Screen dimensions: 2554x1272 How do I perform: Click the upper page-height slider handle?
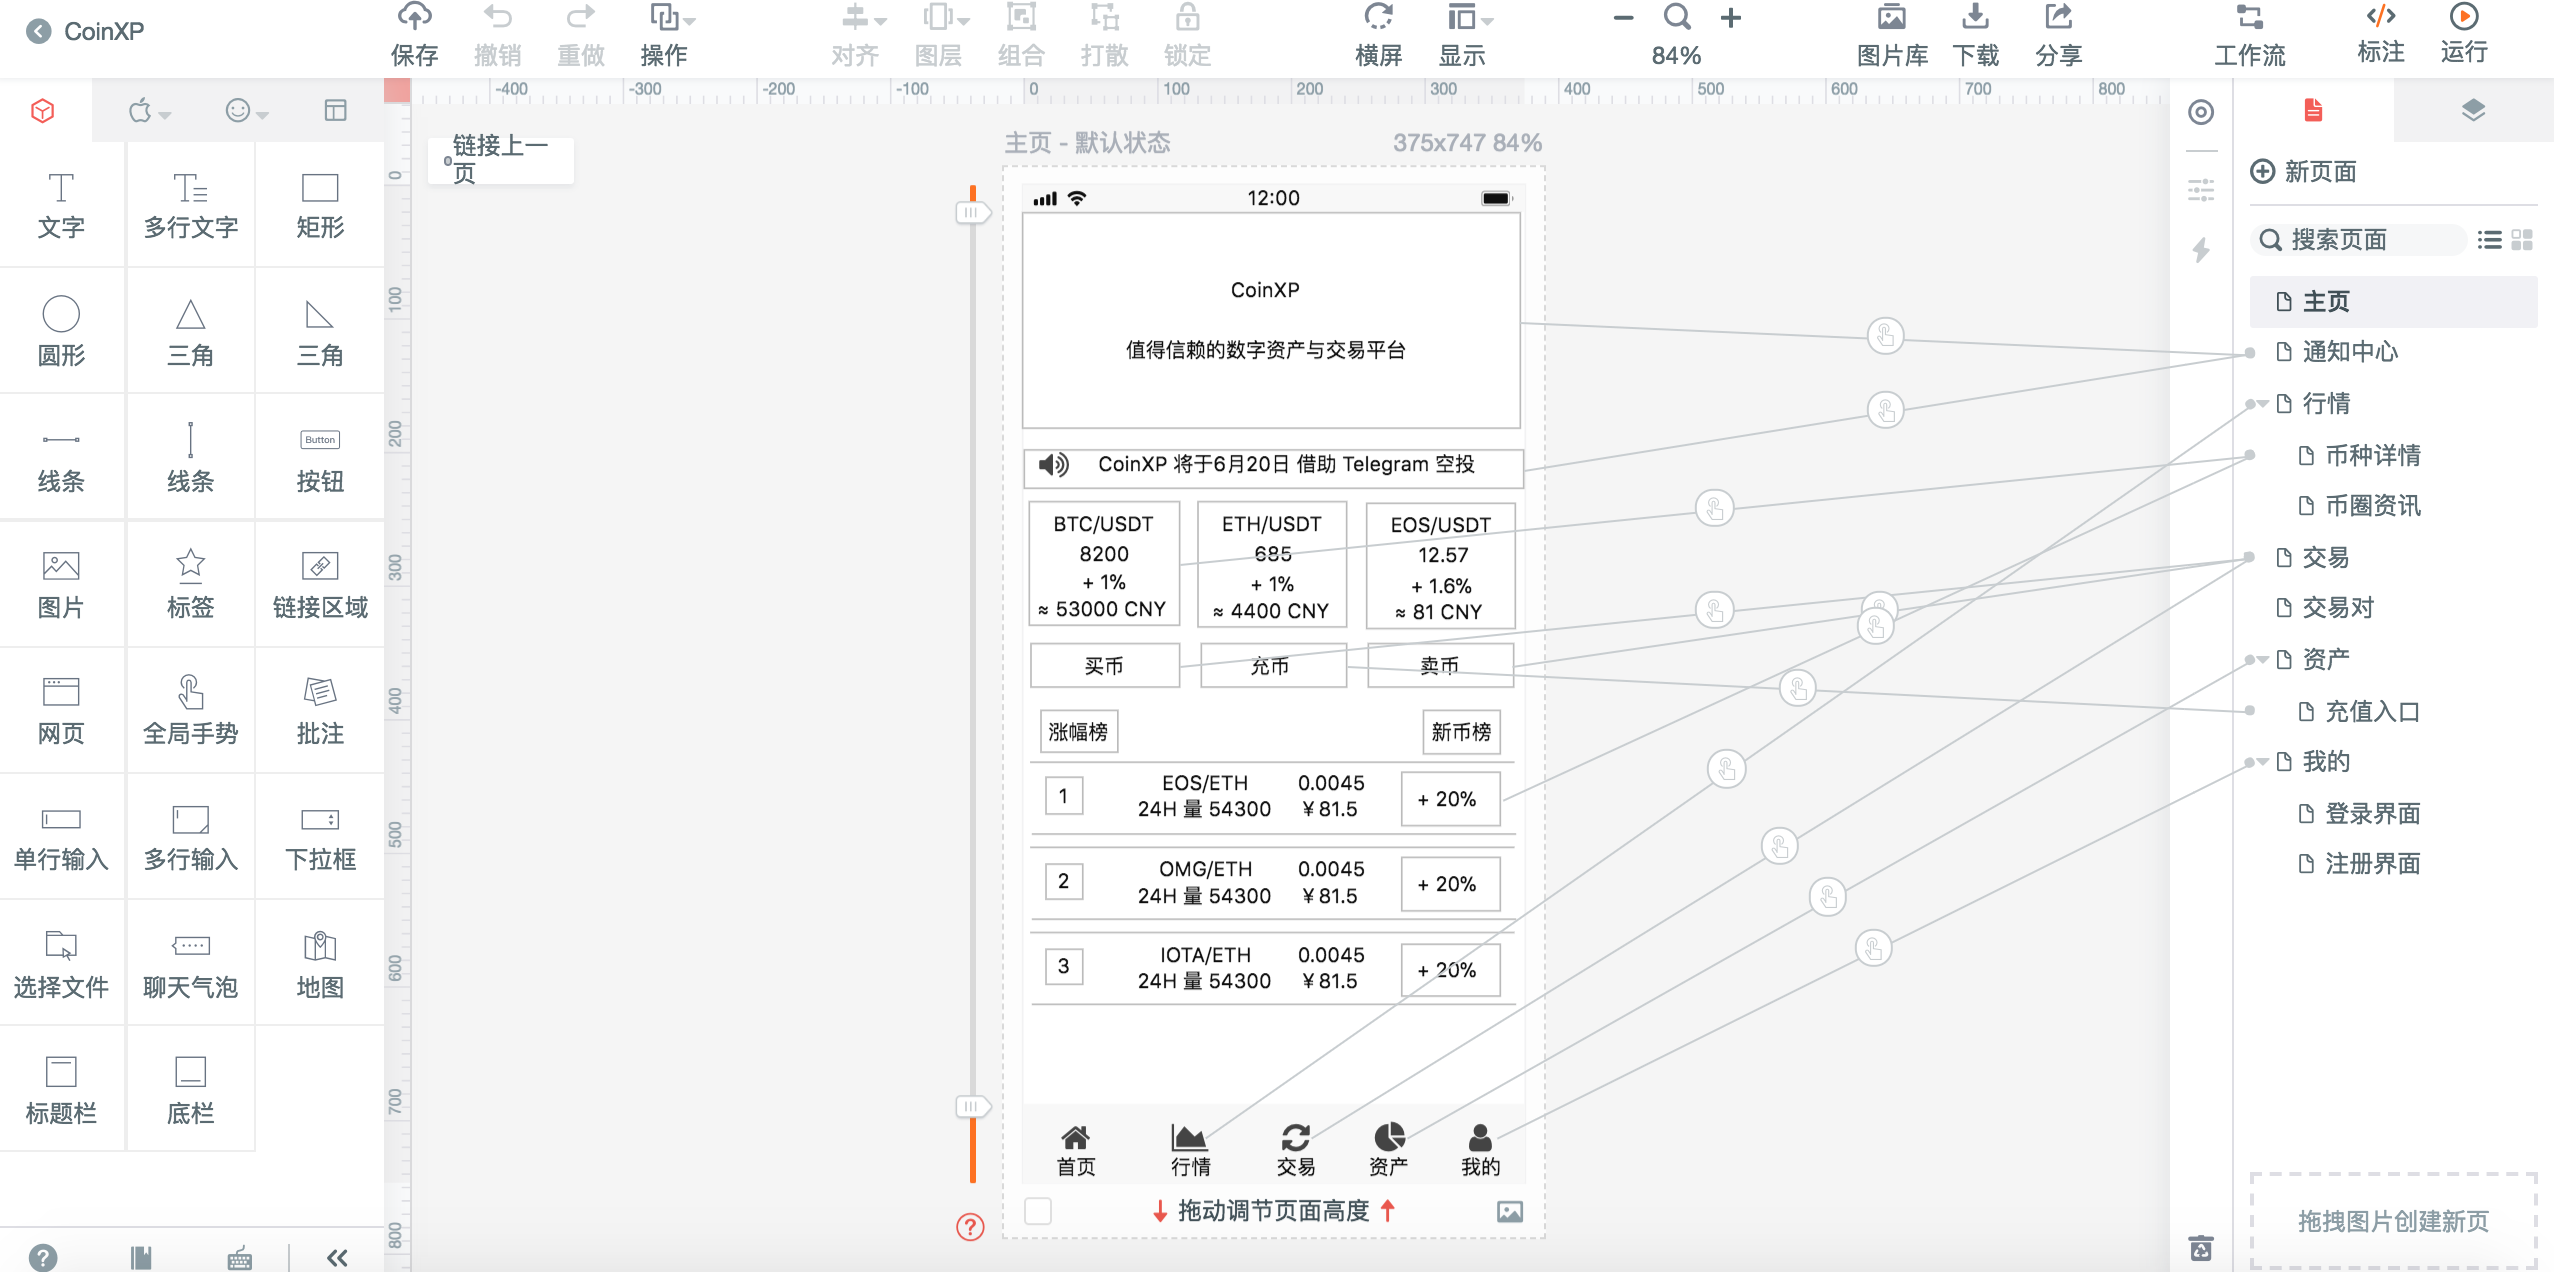[972, 212]
